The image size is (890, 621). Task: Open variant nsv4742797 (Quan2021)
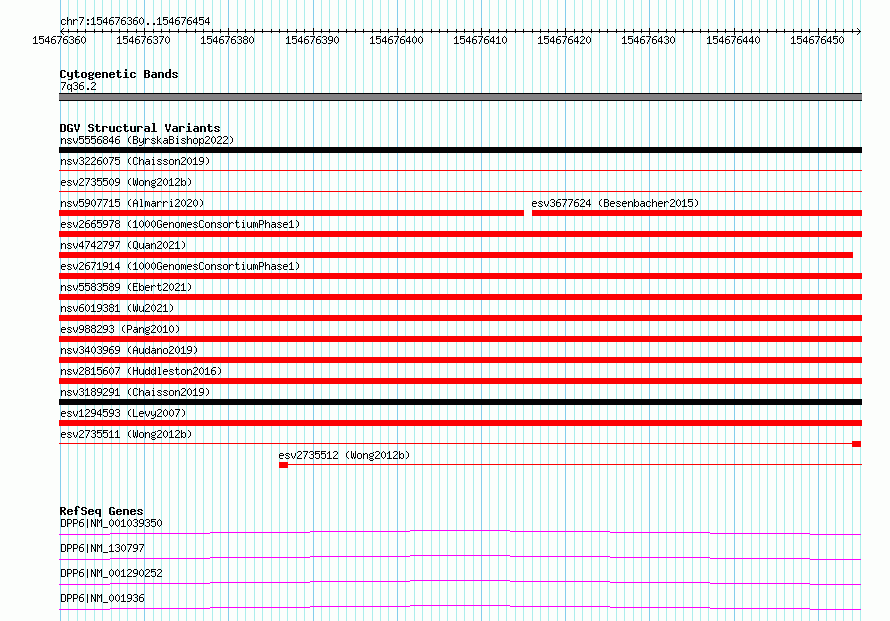tap(123, 245)
